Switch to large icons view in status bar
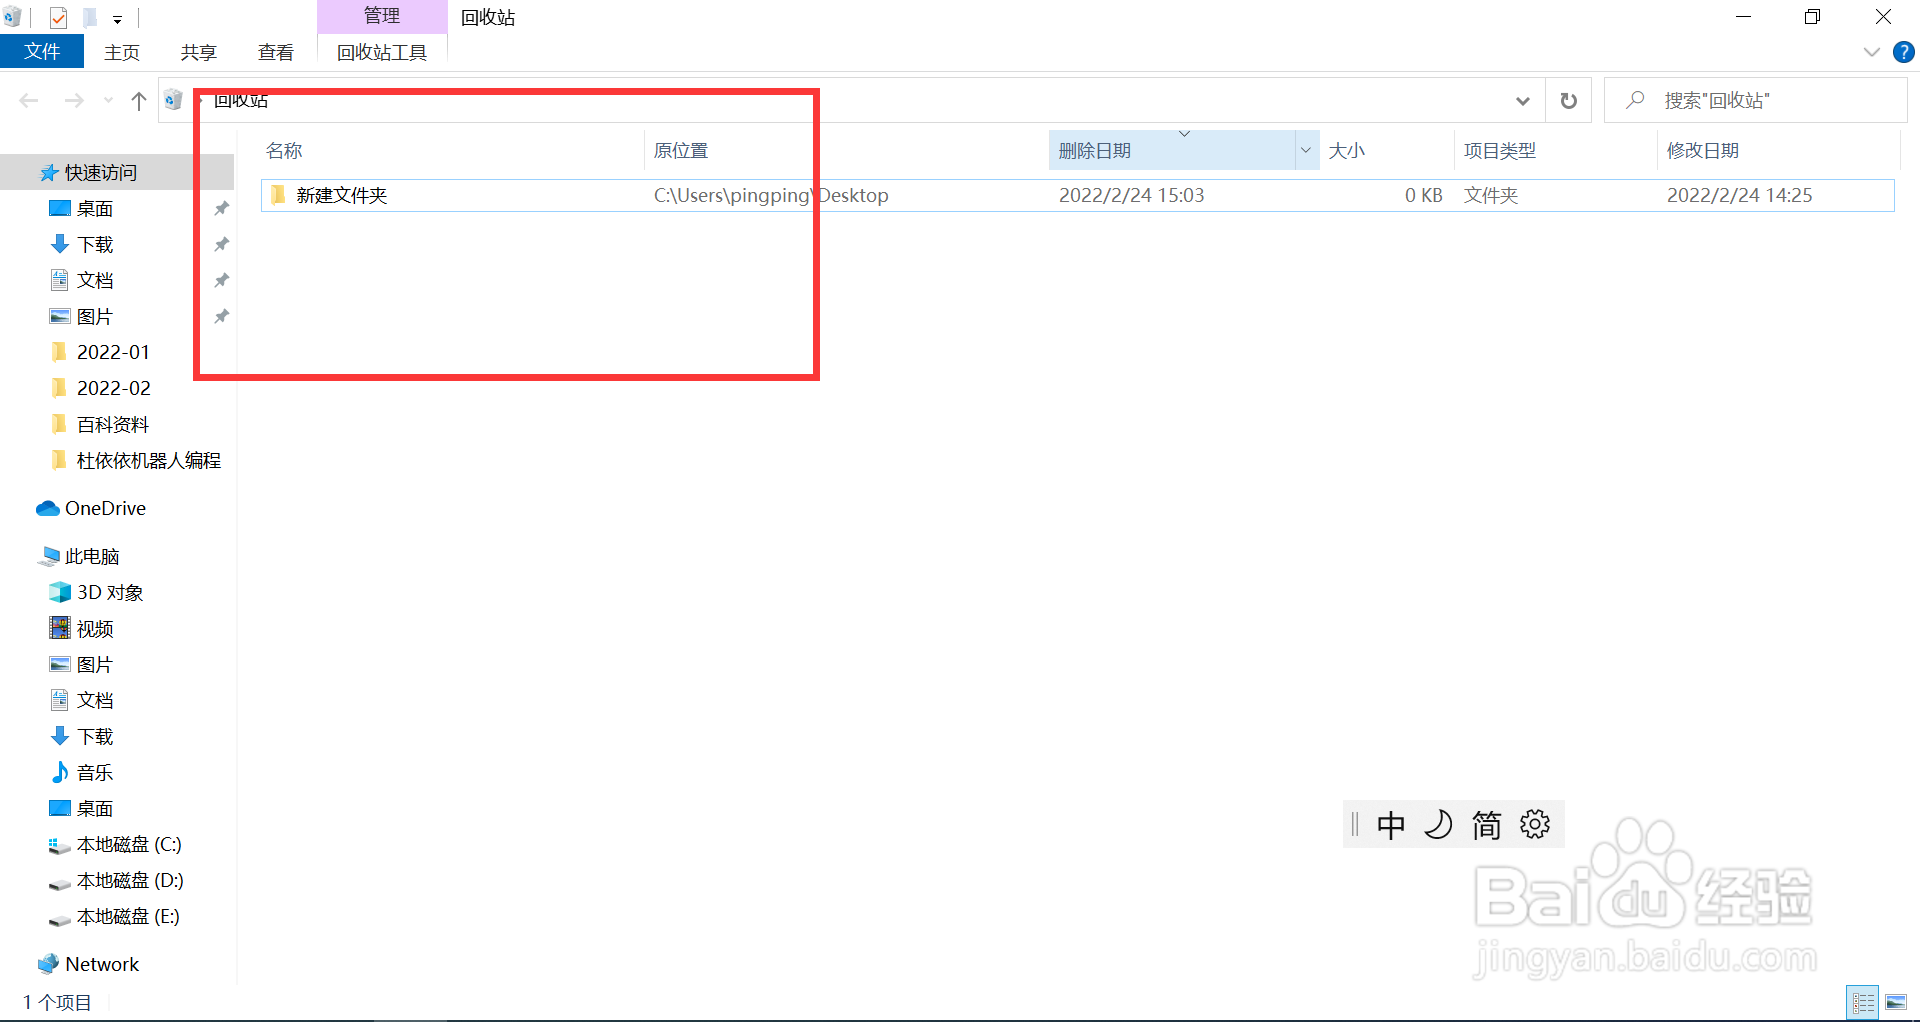Image resolution: width=1920 pixels, height=1022 pixels. [1896, 1002]
